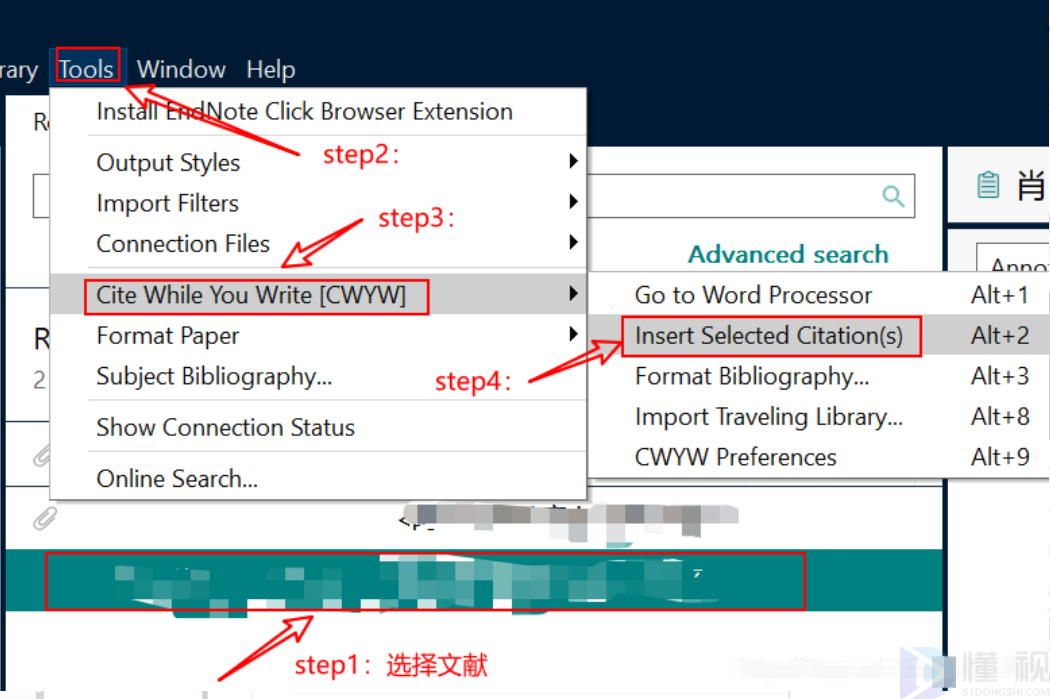Open the Import Filters submenu
This screenshot has width=1050, height=699.
tap(167, 203)
